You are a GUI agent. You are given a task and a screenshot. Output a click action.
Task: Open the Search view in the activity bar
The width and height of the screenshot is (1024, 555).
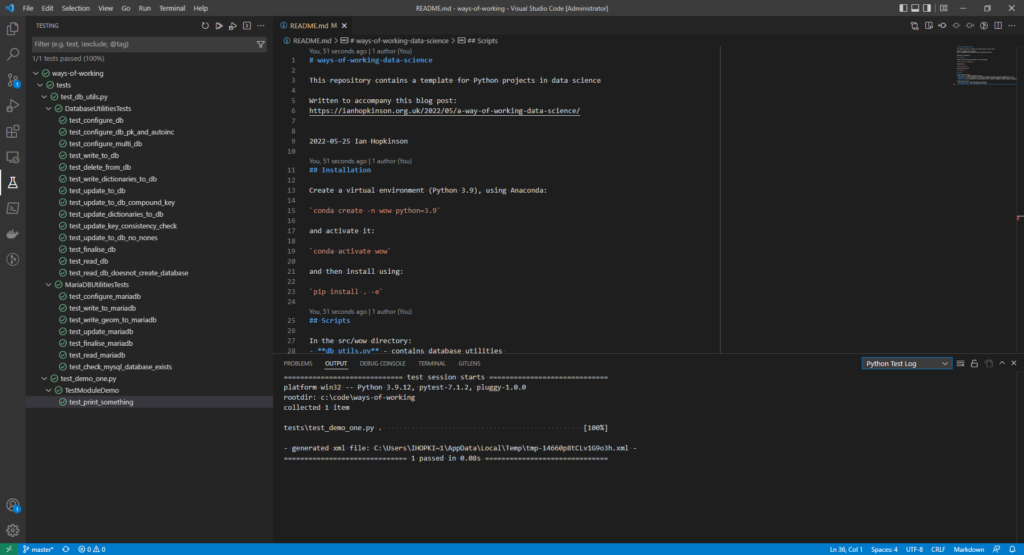point(12,55)
